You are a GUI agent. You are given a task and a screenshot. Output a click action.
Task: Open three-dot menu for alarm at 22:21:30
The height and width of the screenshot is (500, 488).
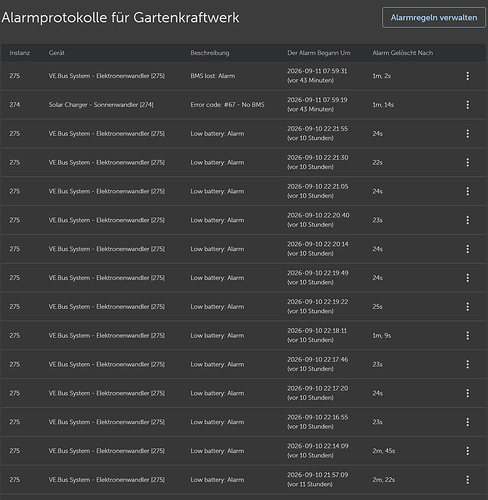coord(468,162)
